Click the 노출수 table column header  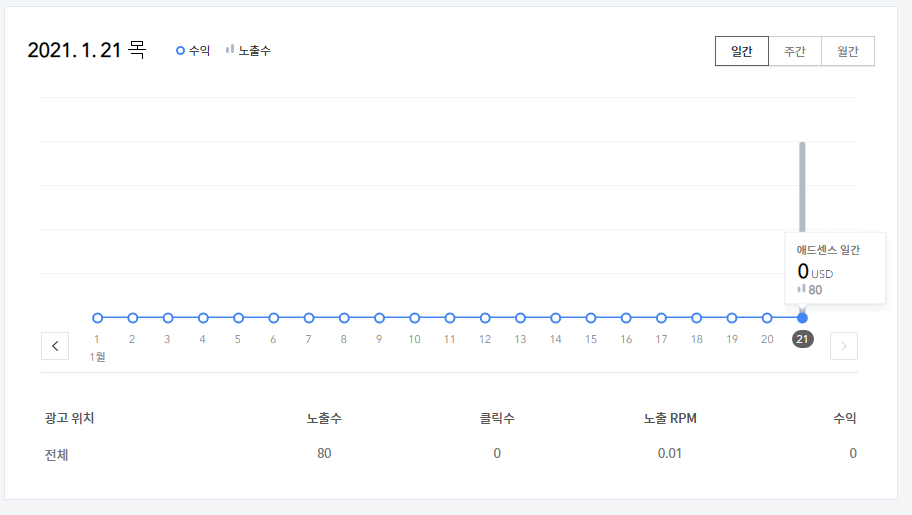coord(324,418)
